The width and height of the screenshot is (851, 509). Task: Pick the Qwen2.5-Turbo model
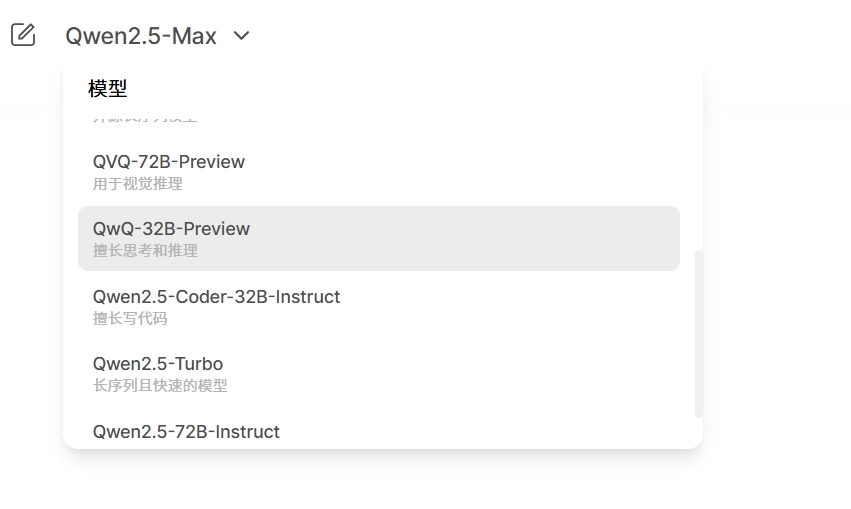[158, 364]
